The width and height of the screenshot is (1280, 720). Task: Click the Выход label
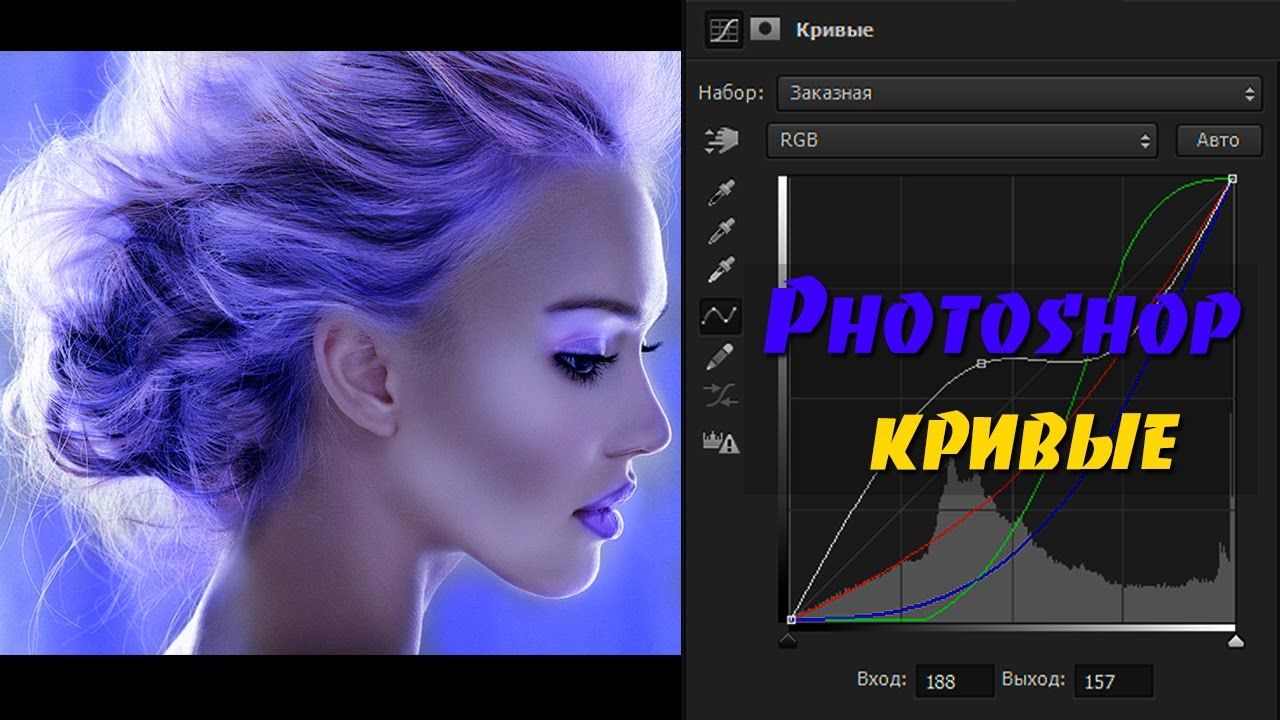(1034, 681)
